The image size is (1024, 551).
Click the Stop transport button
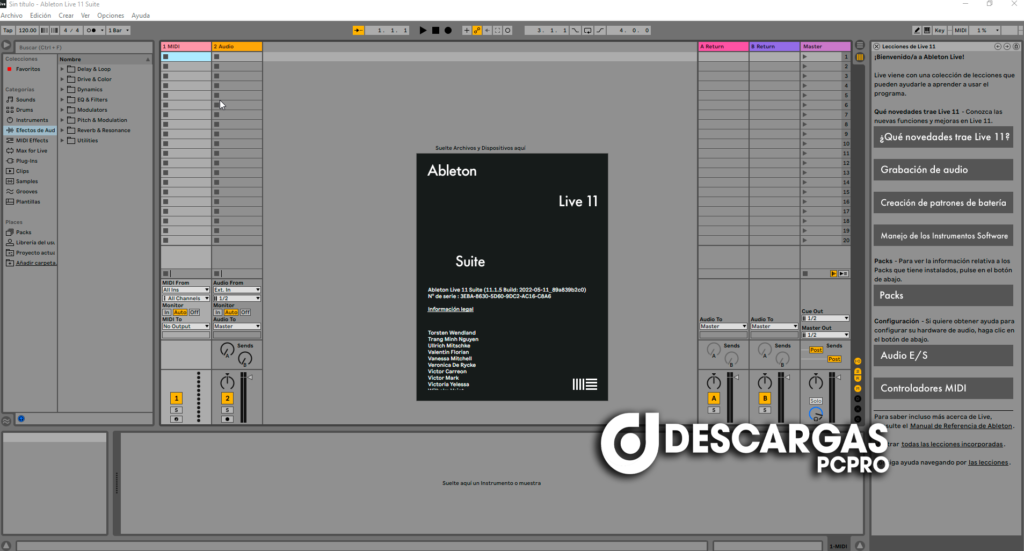click(x=436, y=31)
